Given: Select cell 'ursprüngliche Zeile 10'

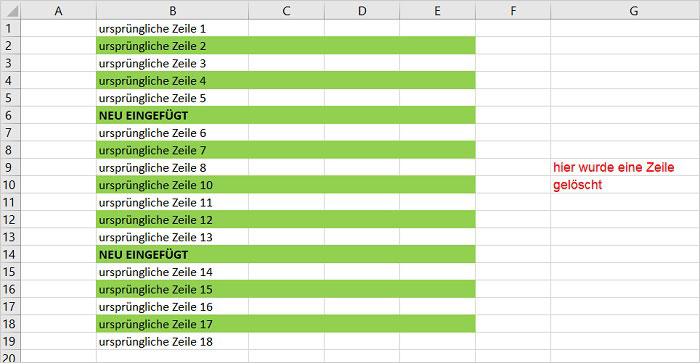Looking at the screenshot, I should (x=172, y=185).
